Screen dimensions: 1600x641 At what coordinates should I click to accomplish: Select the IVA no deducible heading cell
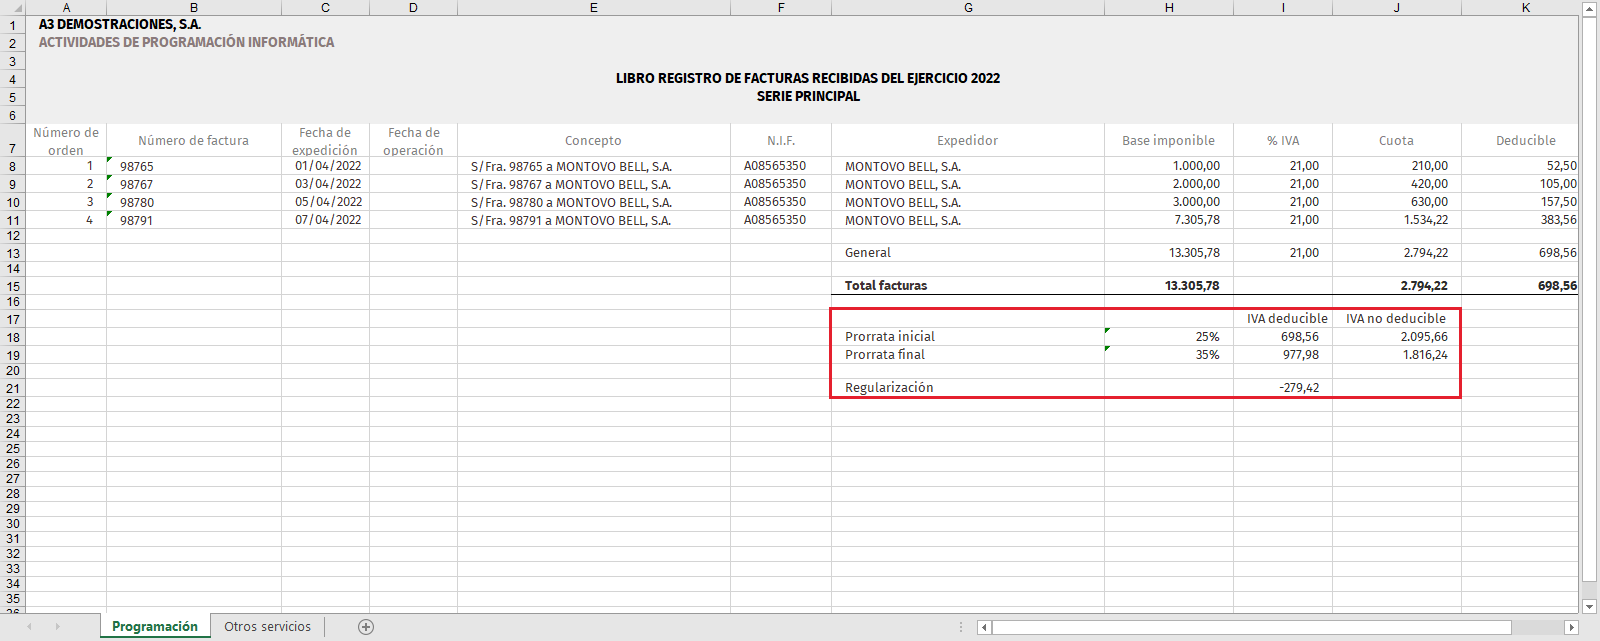pos(1397,319)
